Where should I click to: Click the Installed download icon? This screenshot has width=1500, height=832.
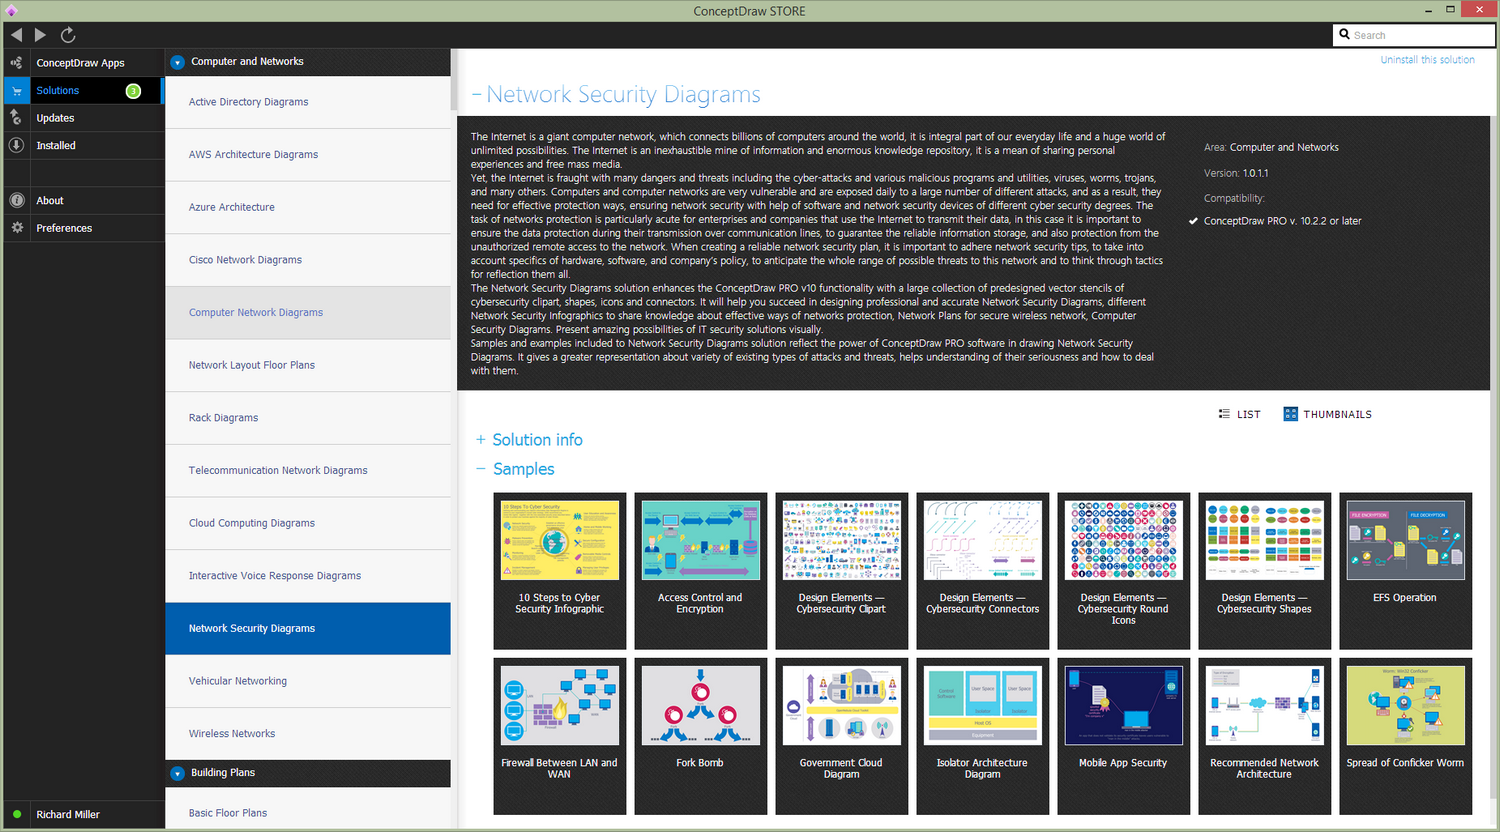(16, 145)
